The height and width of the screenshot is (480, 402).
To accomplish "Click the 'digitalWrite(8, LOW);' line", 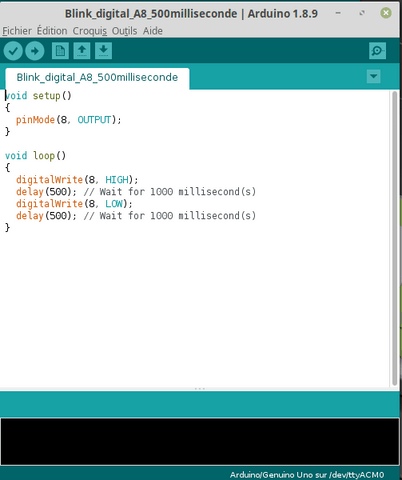I will pyautogui.click(x=74, y=204).
